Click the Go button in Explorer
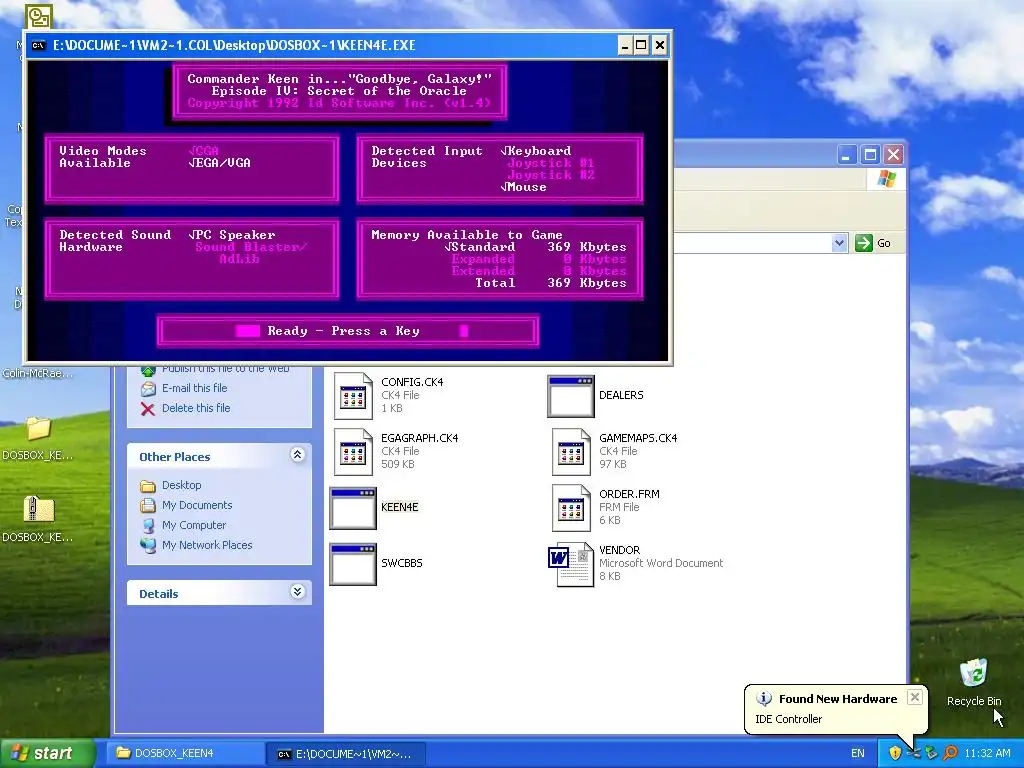Screen dimensions: 1024x768 (873, 243)
